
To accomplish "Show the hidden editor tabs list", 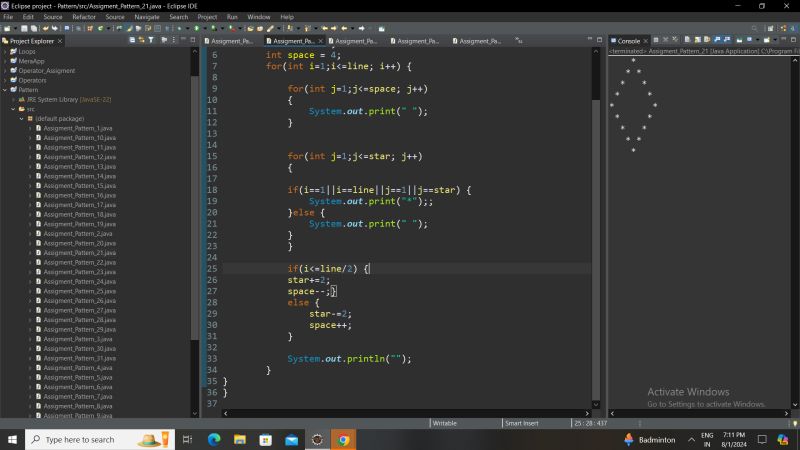I will coord(519,40).
